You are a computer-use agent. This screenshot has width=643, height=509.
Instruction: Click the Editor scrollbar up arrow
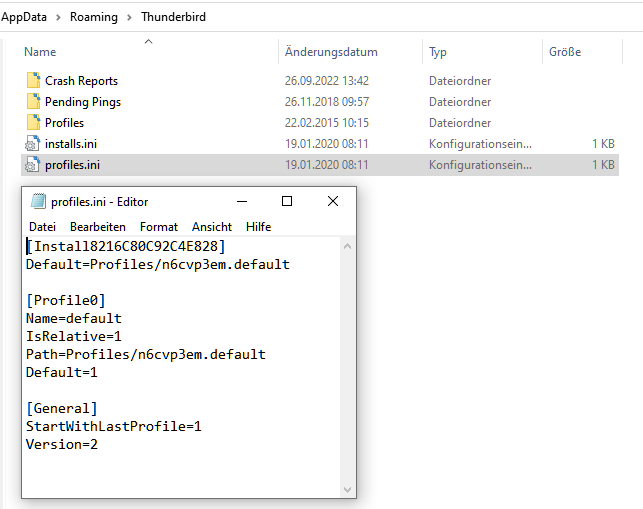click(x=347, y=246)
